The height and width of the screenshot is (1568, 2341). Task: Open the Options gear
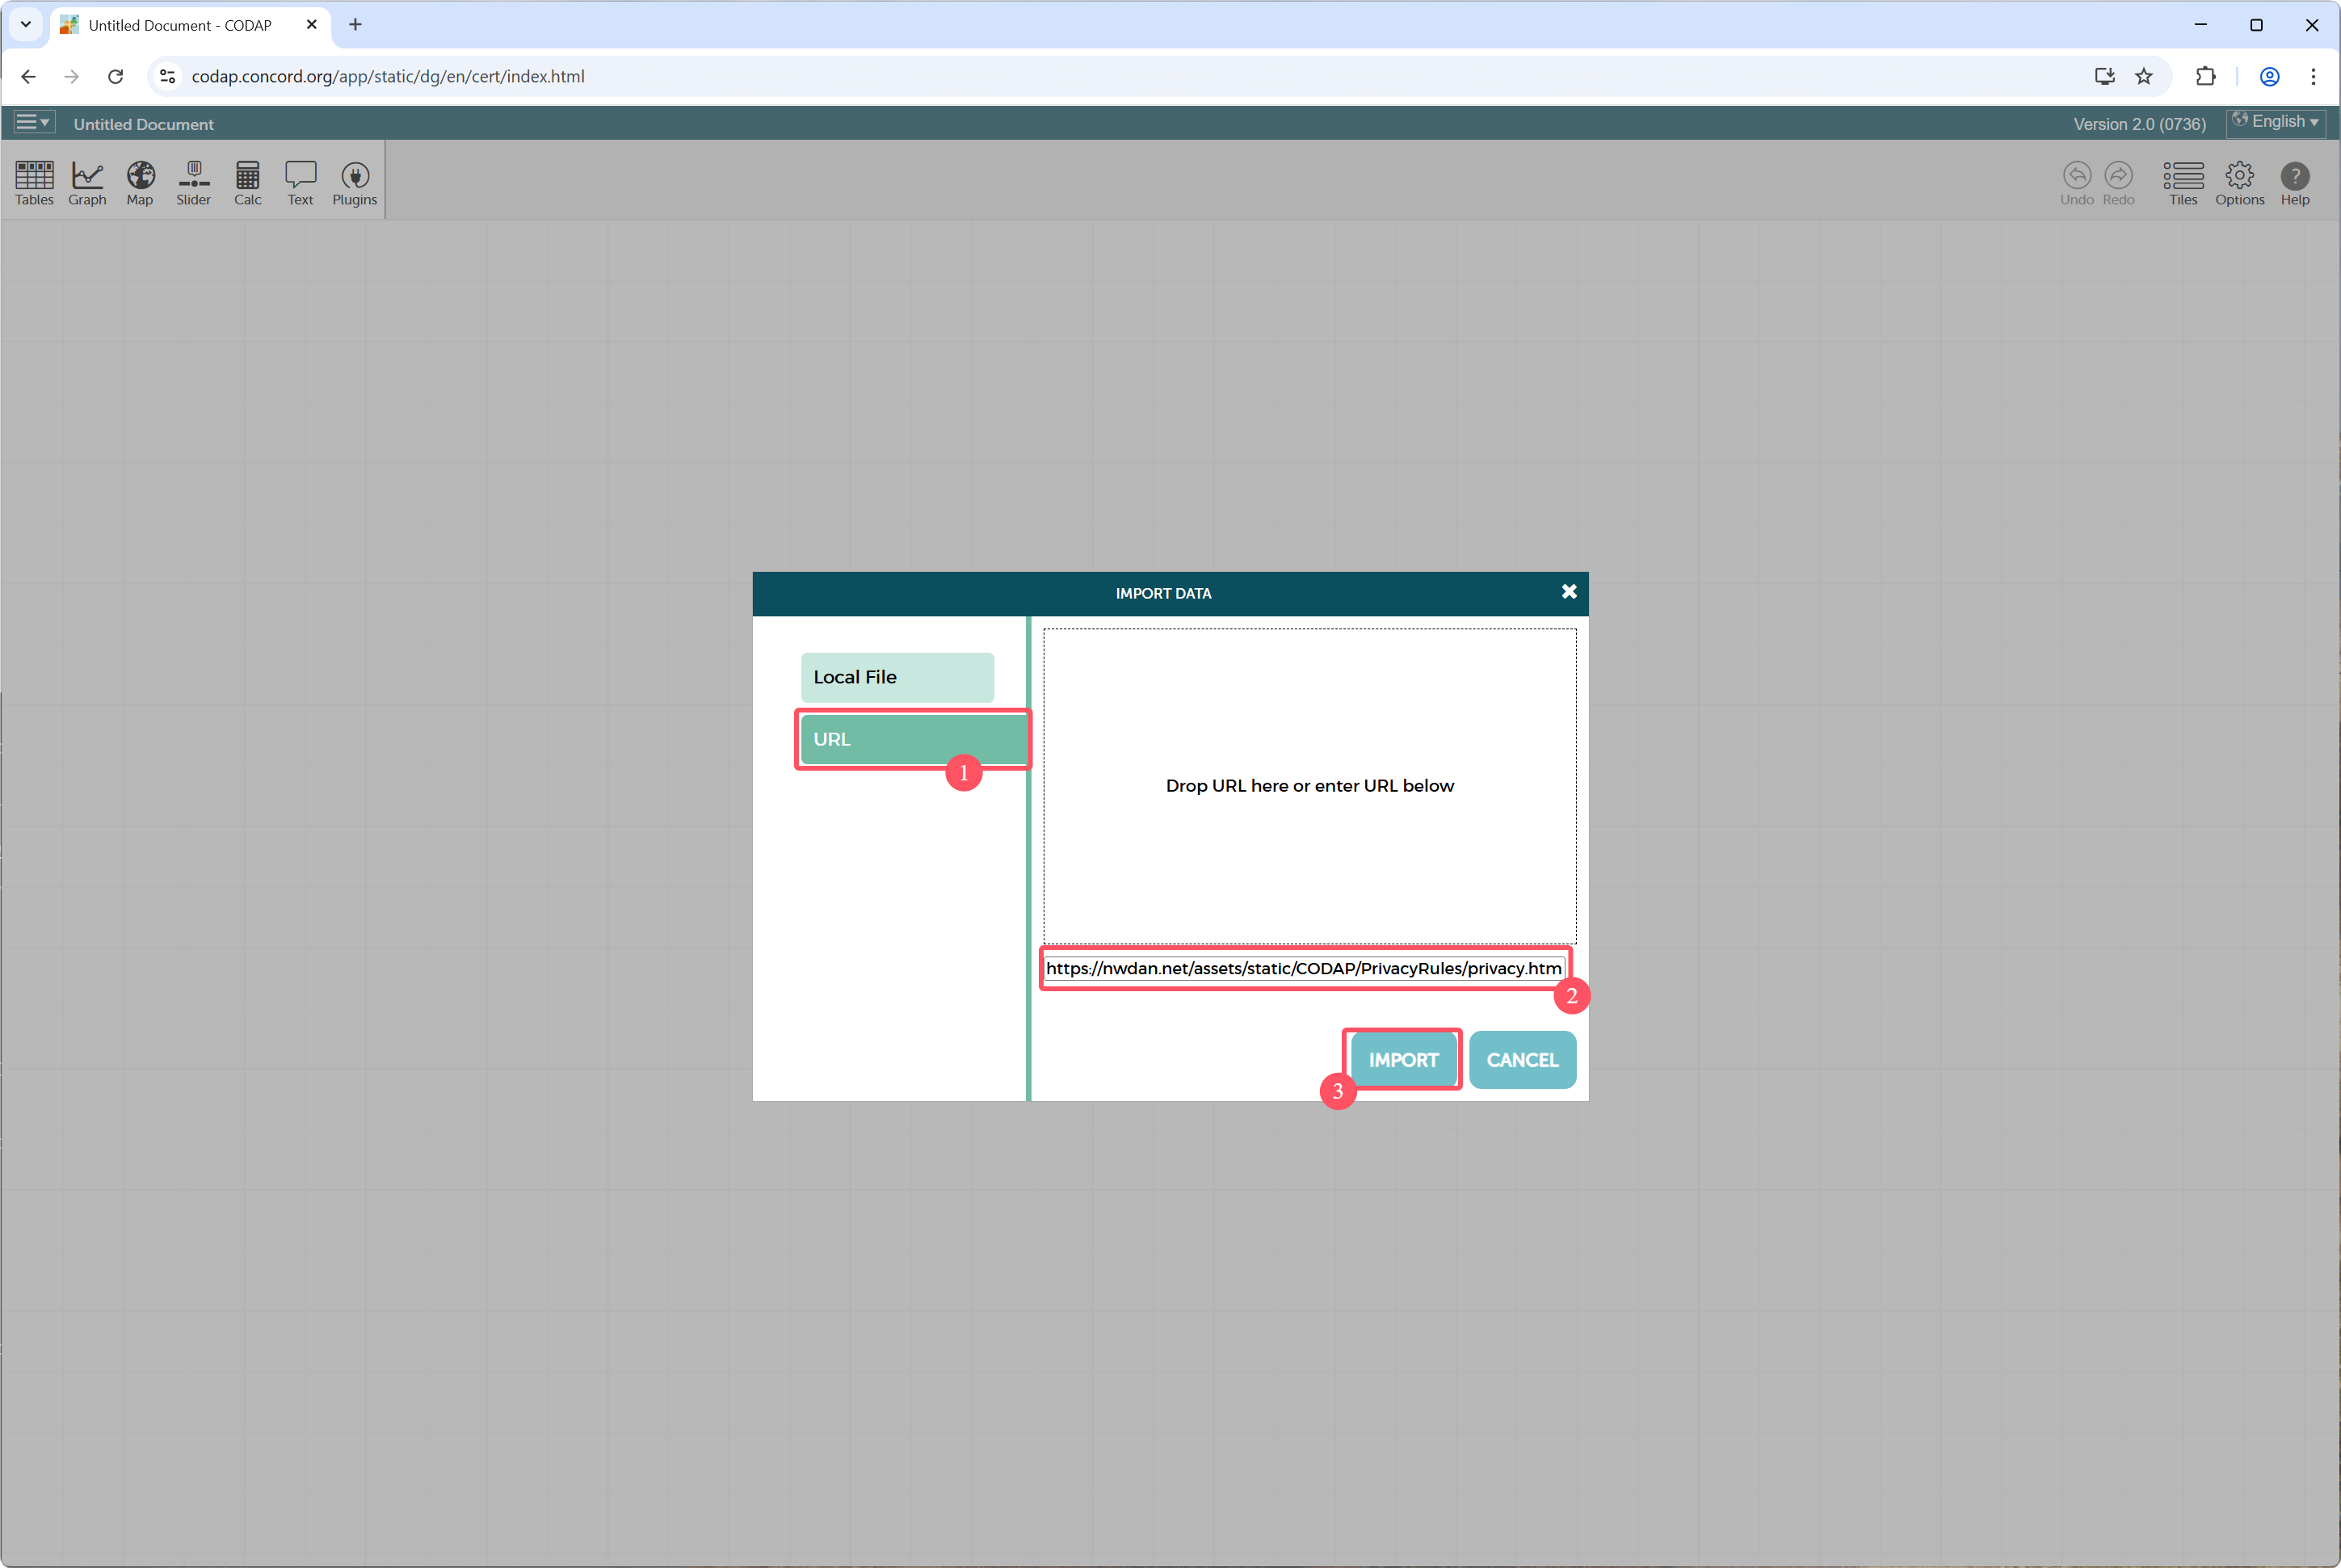point(2239,183)
